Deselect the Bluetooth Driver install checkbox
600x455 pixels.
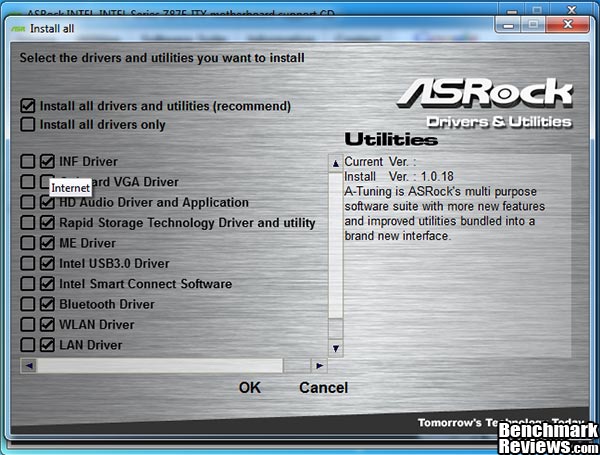click(47, 304)
